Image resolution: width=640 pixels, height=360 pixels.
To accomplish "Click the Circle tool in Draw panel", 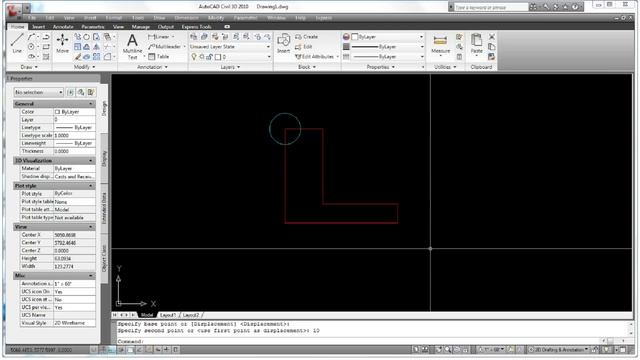I will click(x=31, y=47).
